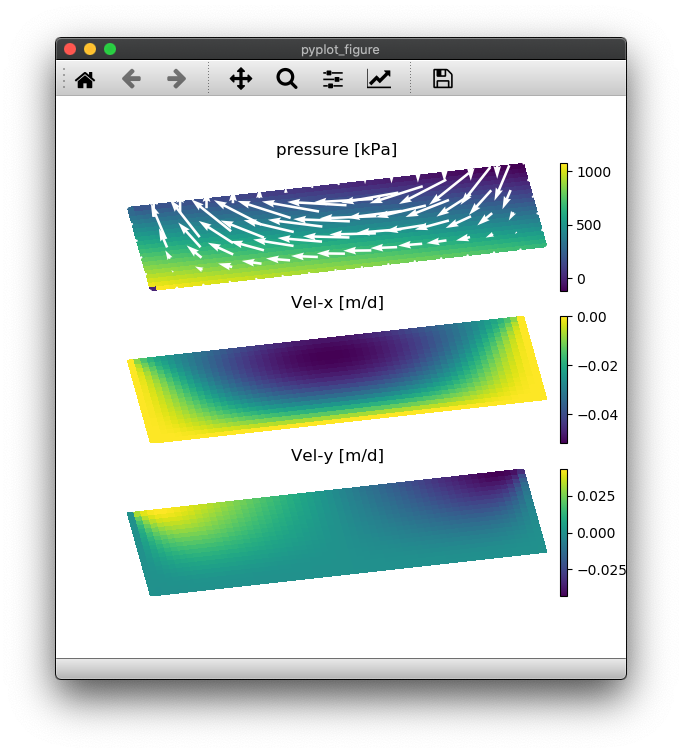Minimize the pyplot_figure window with the yellow button
Image resolution: width=682 pixels, height=753 pixels.
tap(90, 49)
